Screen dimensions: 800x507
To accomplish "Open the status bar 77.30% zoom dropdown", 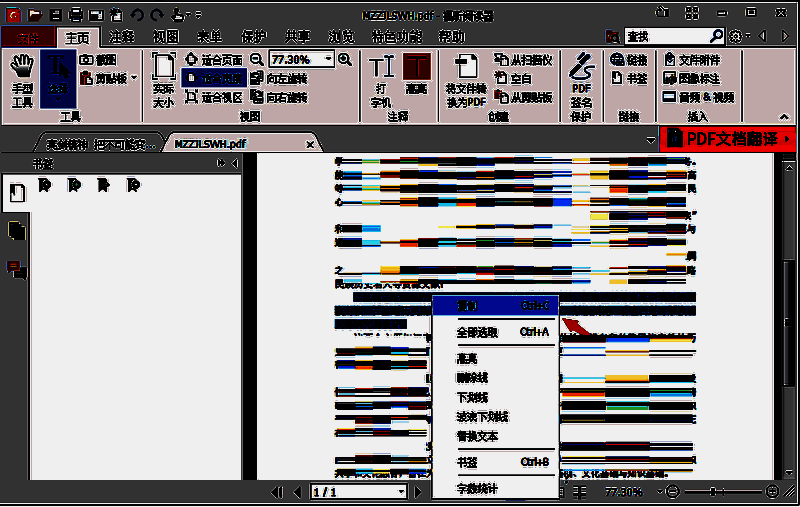I will coord(660,492).
